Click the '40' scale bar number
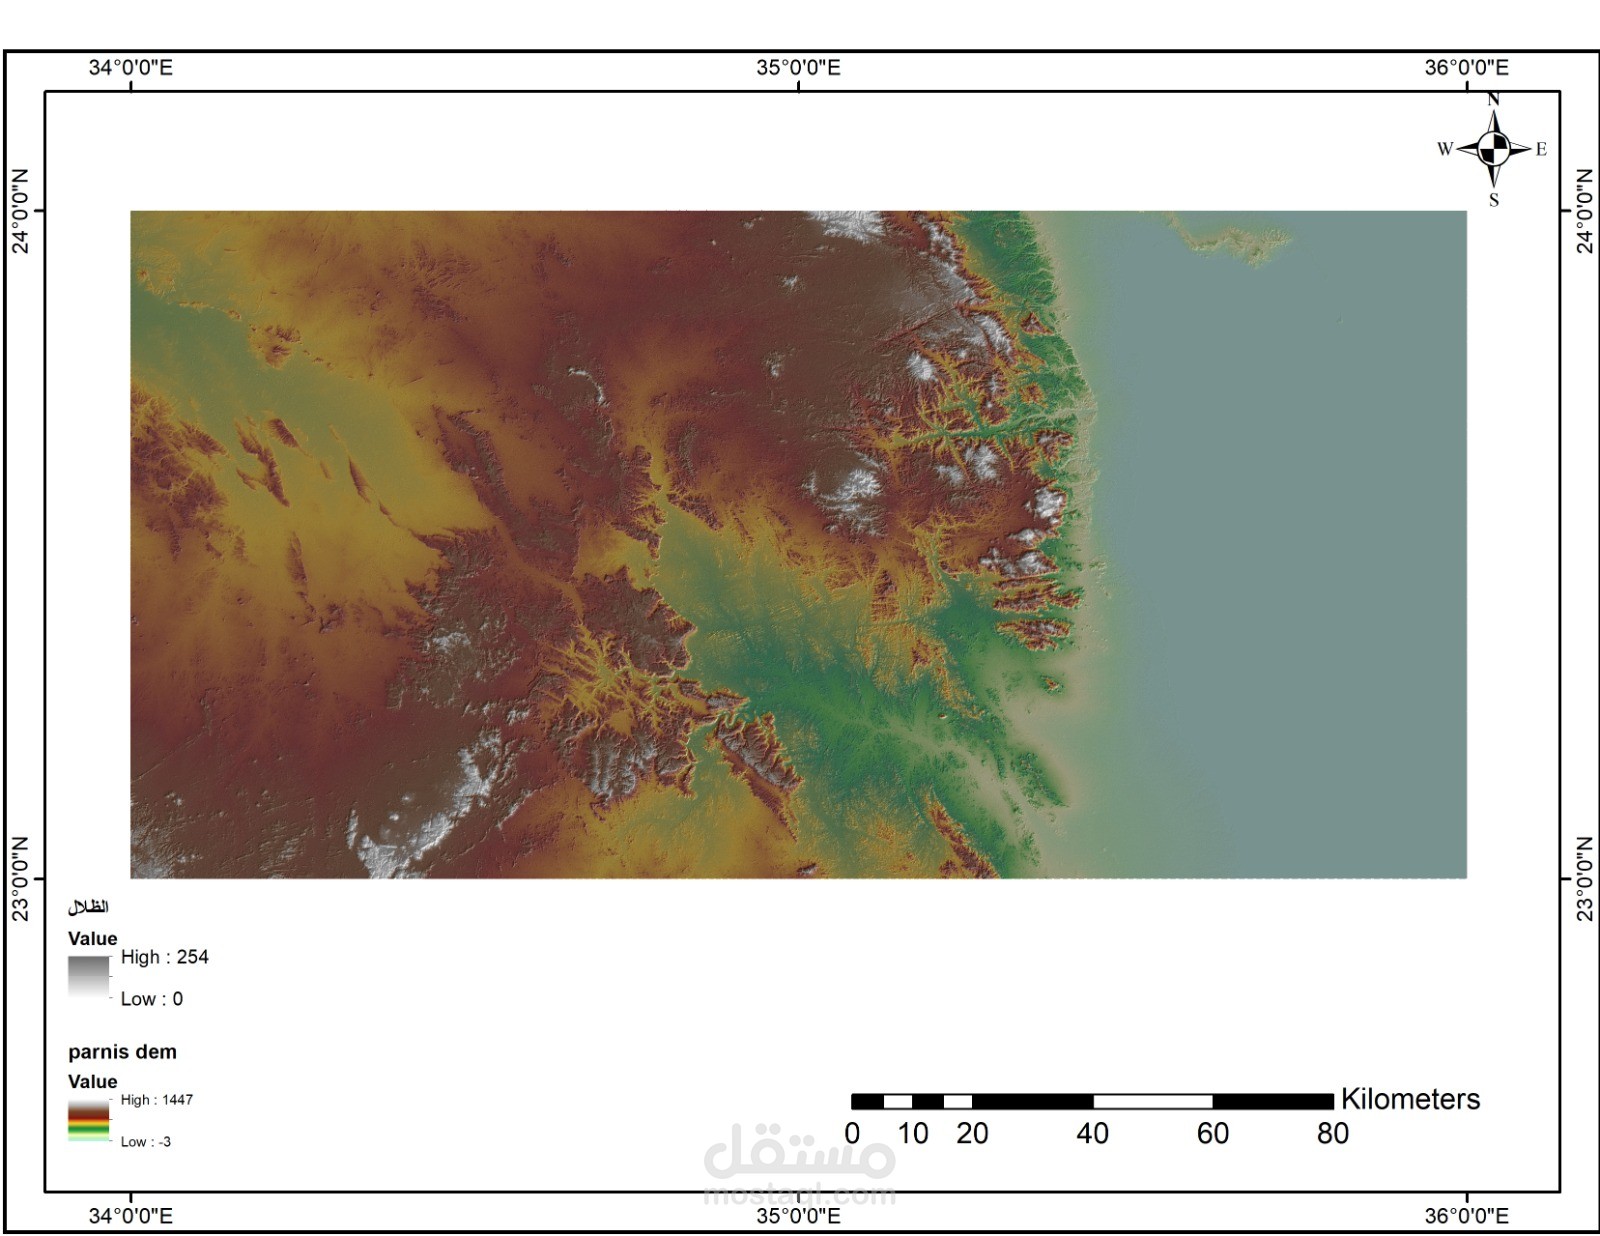Screen dimensions: 1600x1236 [x=1092, y=1134]
